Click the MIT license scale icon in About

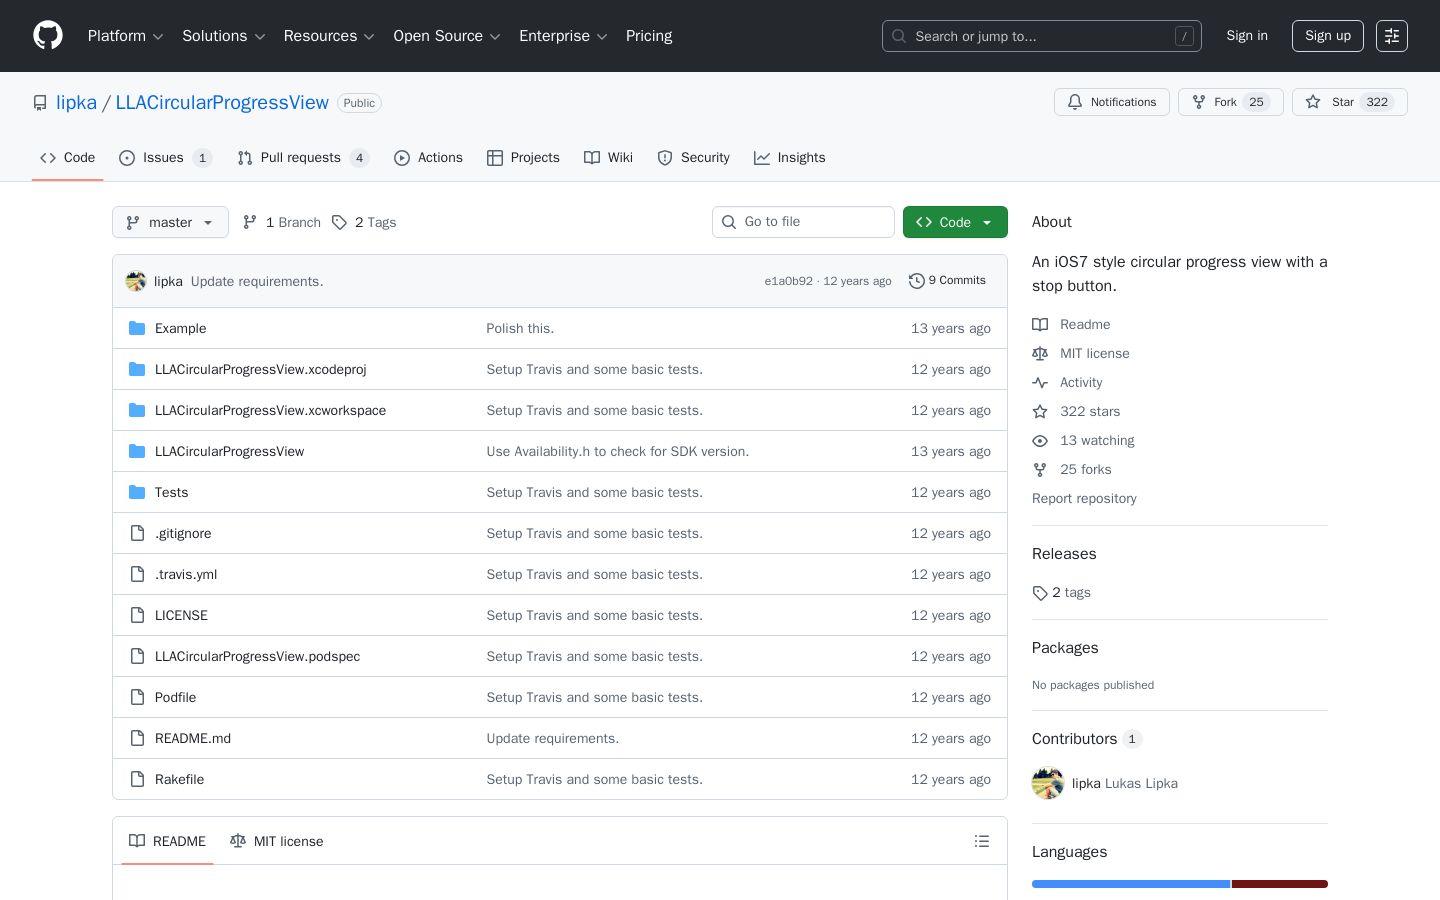(x=1040, y=353)
